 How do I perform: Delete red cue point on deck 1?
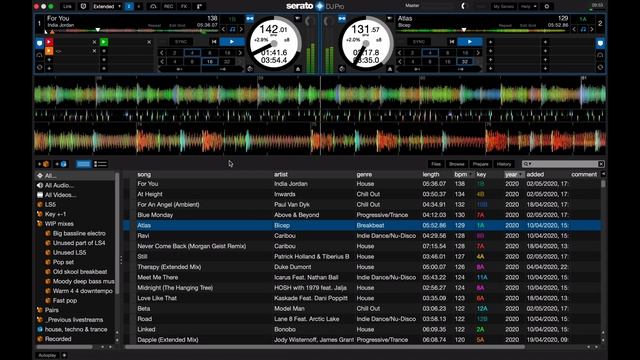pos(94,42)
